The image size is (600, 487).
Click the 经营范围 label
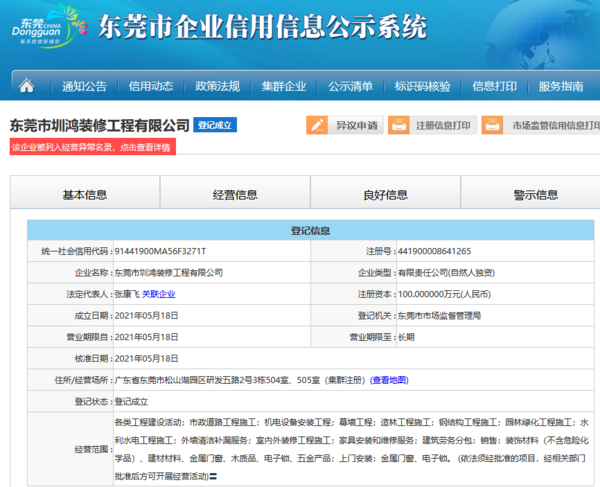point(93,449)
